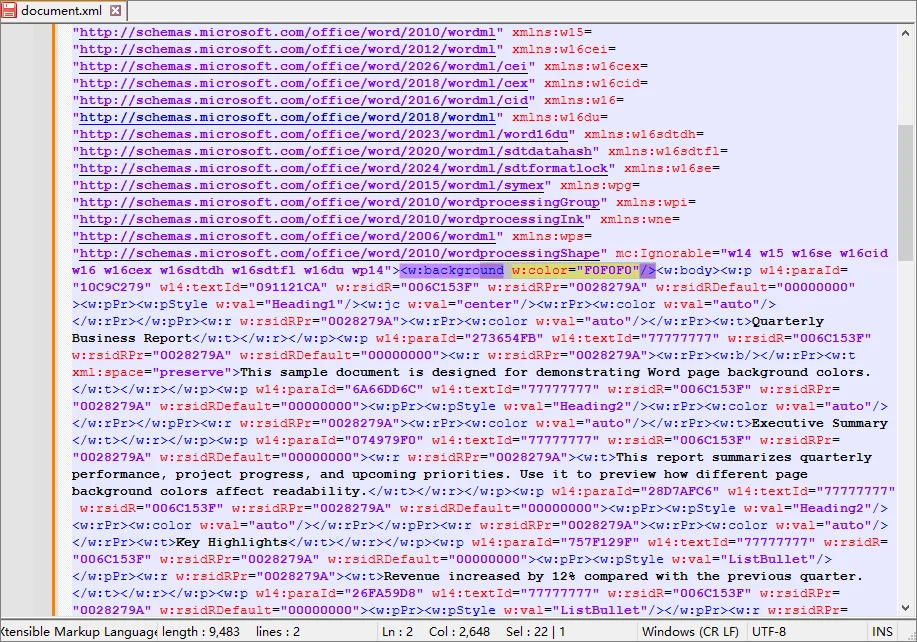Image resolution: width=917 pixels, height=642 pixels.
Task: Click the "26FA59D8" paraId value
Action: coord(383,592)
